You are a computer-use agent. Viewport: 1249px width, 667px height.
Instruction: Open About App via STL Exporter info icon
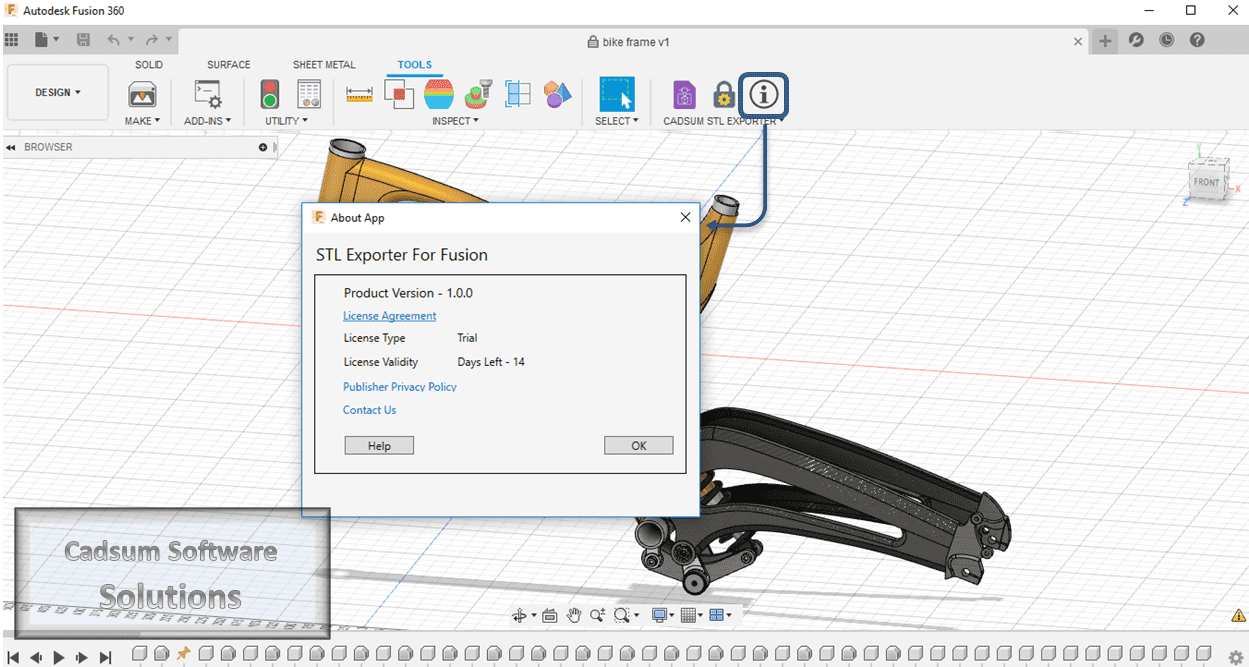click(x=763, y=95)
